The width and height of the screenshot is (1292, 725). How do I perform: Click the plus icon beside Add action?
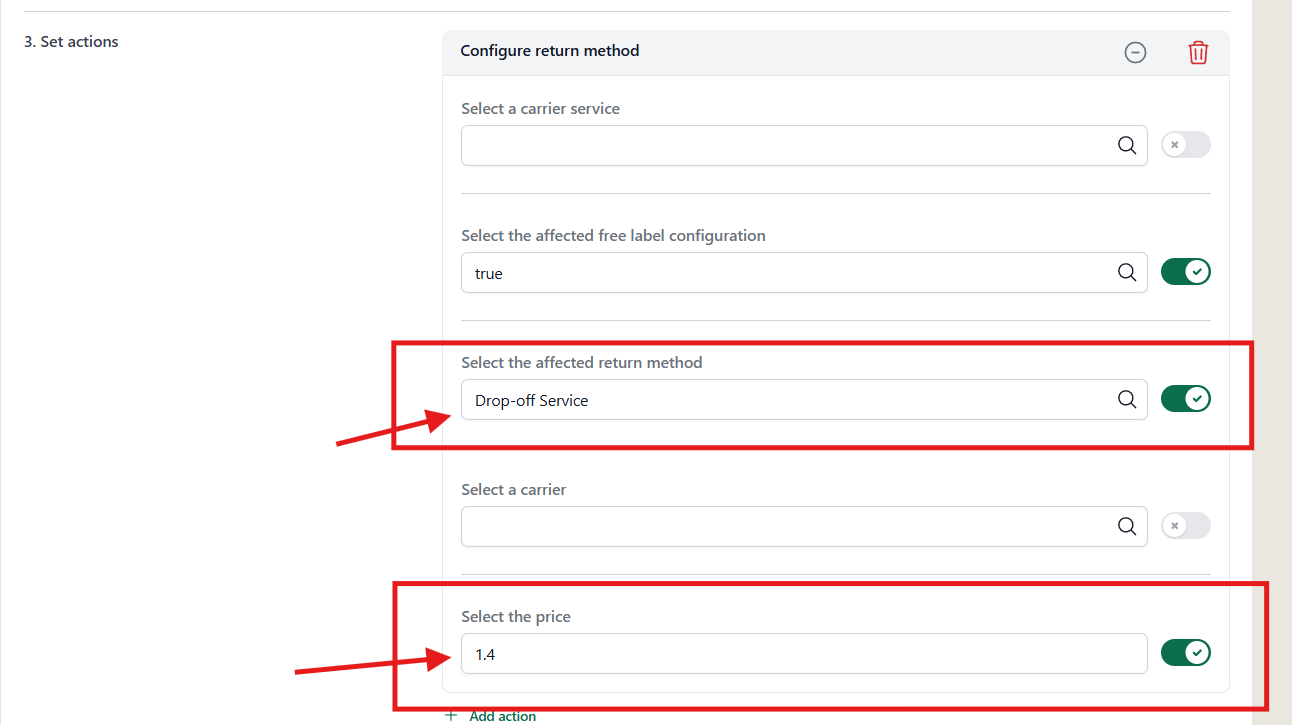451,716
